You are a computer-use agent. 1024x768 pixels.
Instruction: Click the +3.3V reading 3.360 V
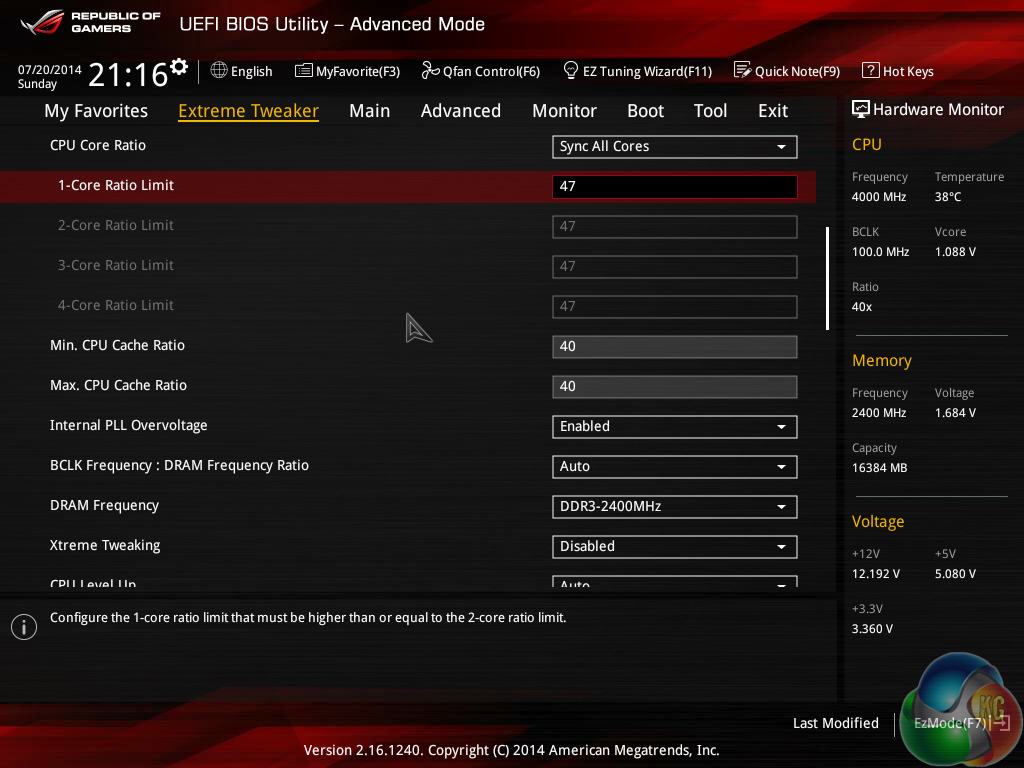tap(872, 628)
